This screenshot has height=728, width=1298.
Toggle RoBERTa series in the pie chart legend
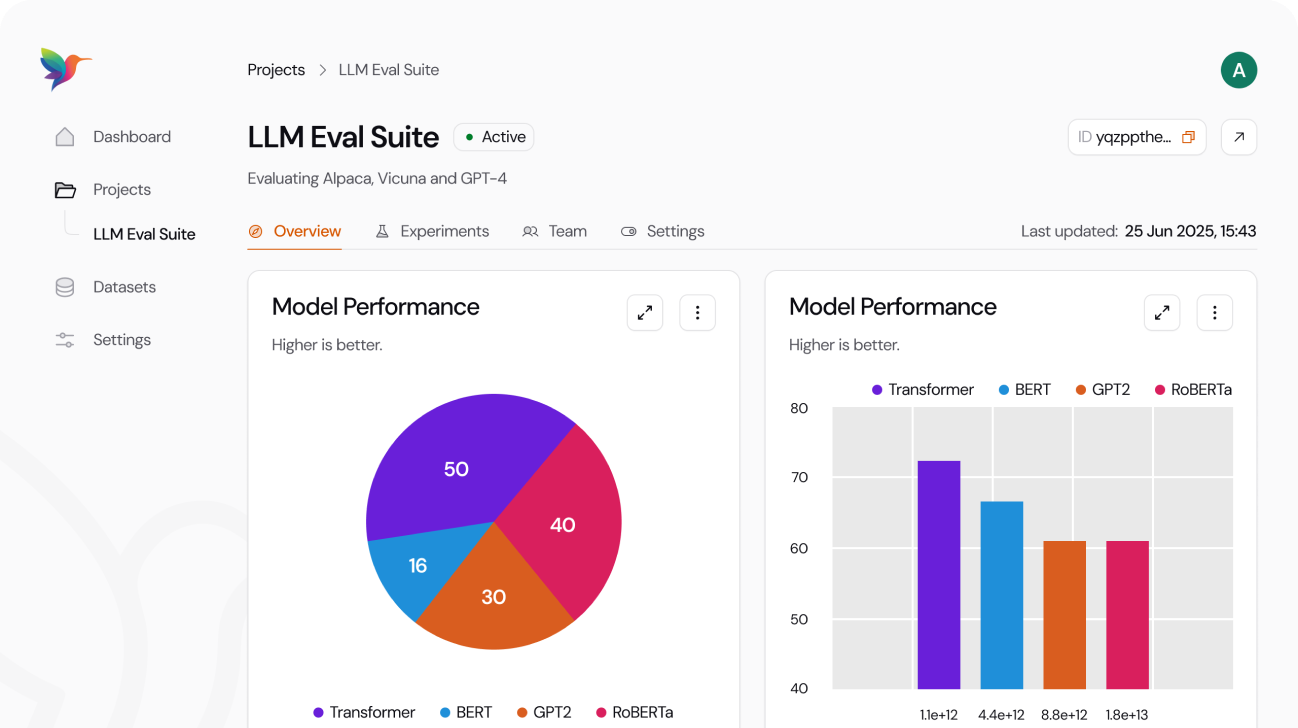pos(634,712)
